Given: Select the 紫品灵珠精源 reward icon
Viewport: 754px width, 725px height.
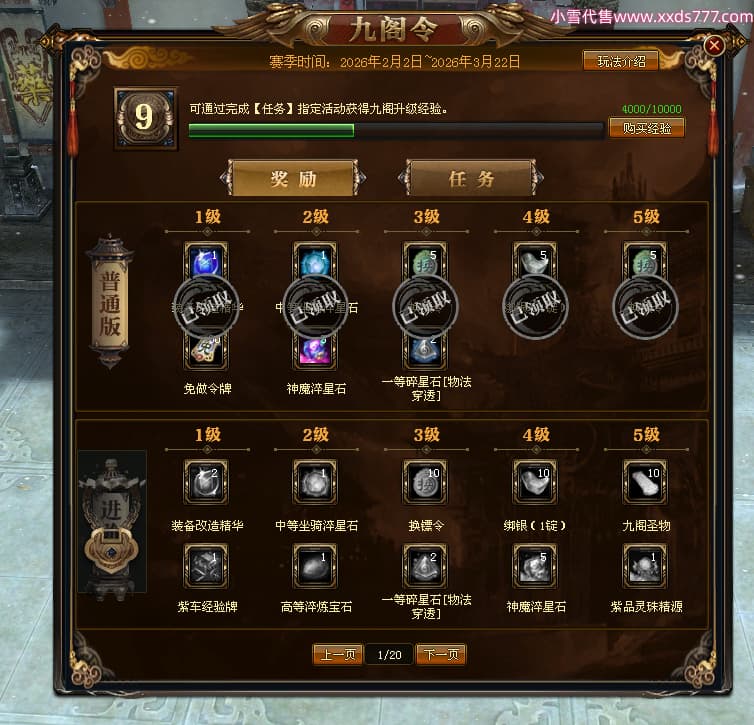Looking at the screenshot, I should [x=645, y=565].
